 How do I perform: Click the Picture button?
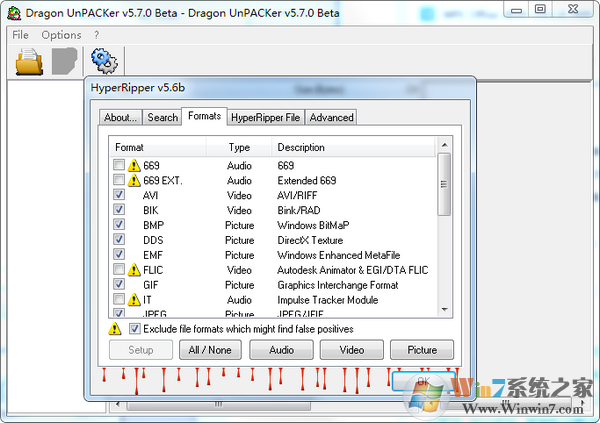coord(422,350)
